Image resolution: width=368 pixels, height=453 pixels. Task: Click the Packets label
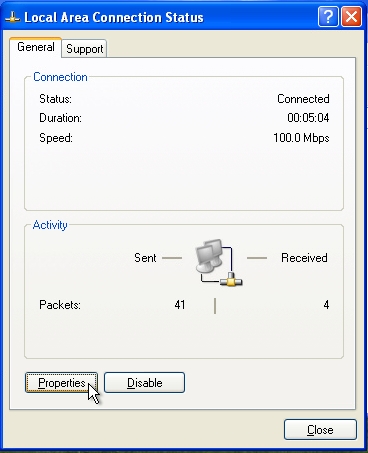pos(60,305)
